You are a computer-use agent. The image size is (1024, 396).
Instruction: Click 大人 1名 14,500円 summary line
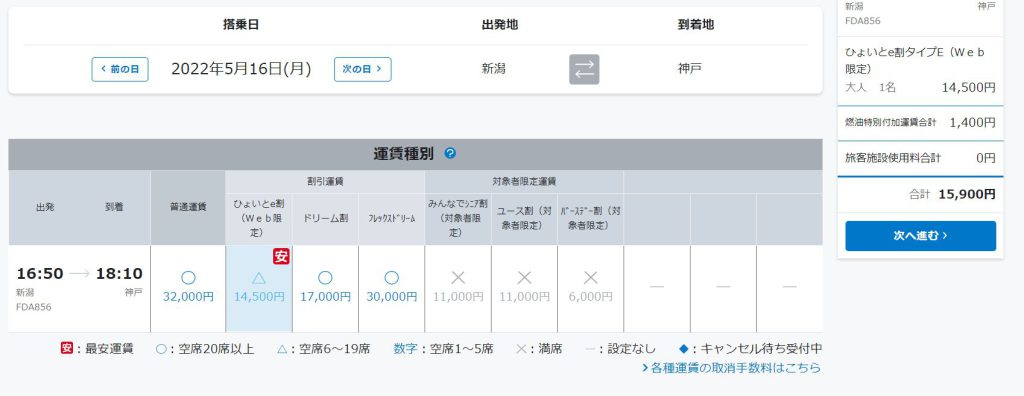point(920,88)
